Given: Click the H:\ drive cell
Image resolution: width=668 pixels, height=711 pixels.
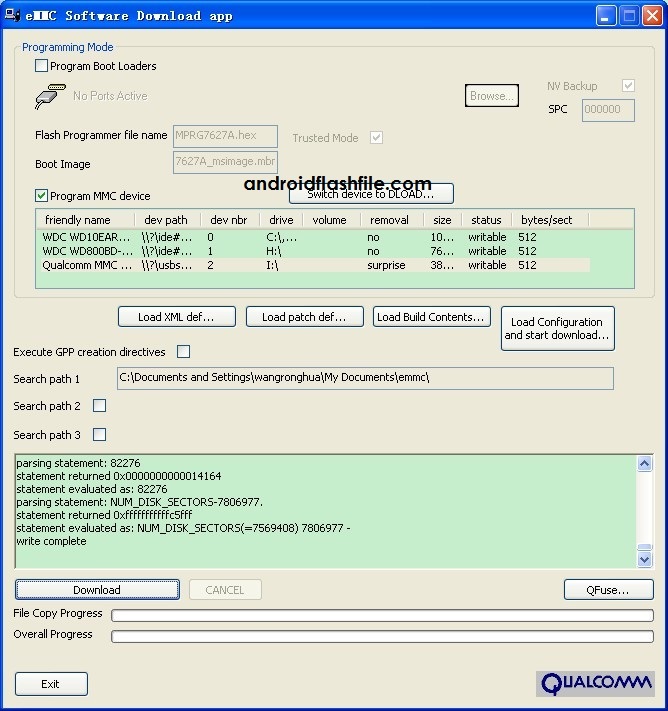Looking at the screenshot, I should click(274, 251).
